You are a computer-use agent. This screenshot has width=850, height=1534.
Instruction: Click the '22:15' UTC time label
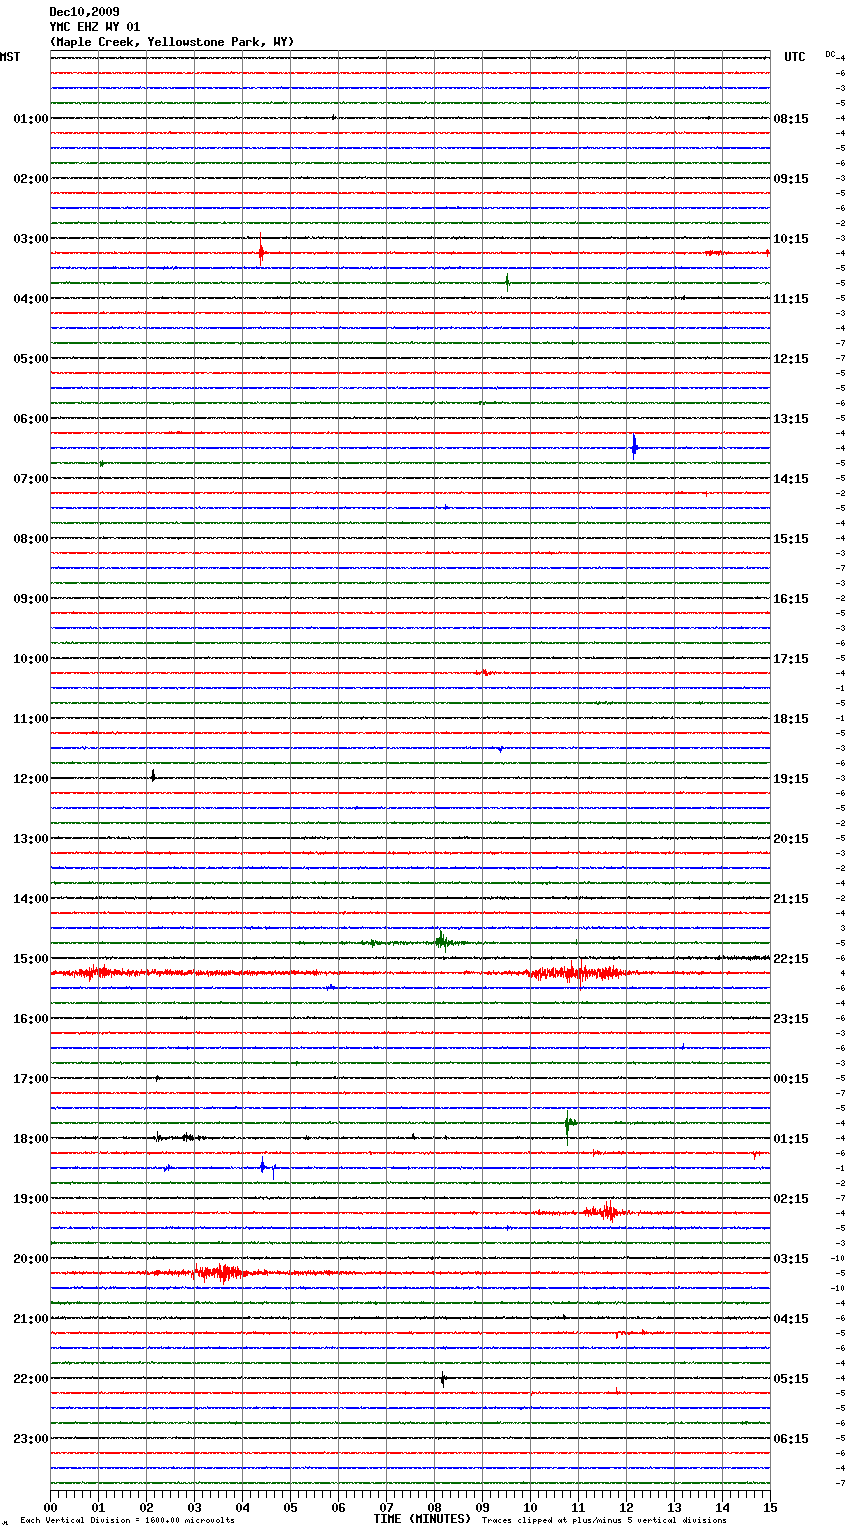pyautogui.click(x=791, y=959)
